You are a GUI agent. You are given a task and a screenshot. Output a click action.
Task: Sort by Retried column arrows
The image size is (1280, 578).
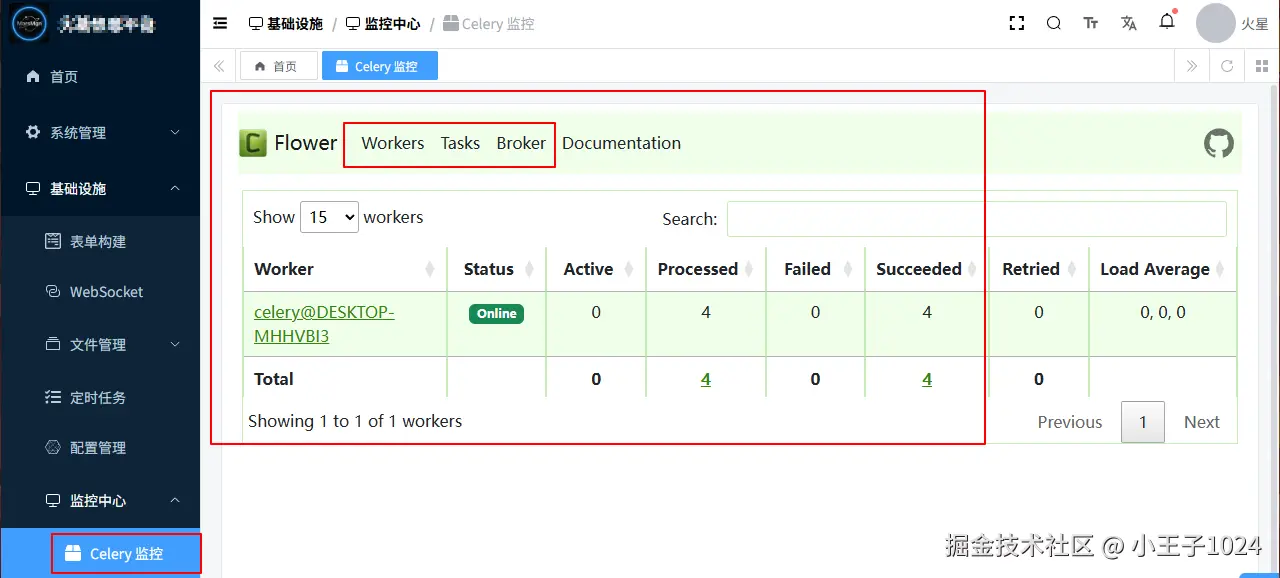click(x=1073, y=269)
